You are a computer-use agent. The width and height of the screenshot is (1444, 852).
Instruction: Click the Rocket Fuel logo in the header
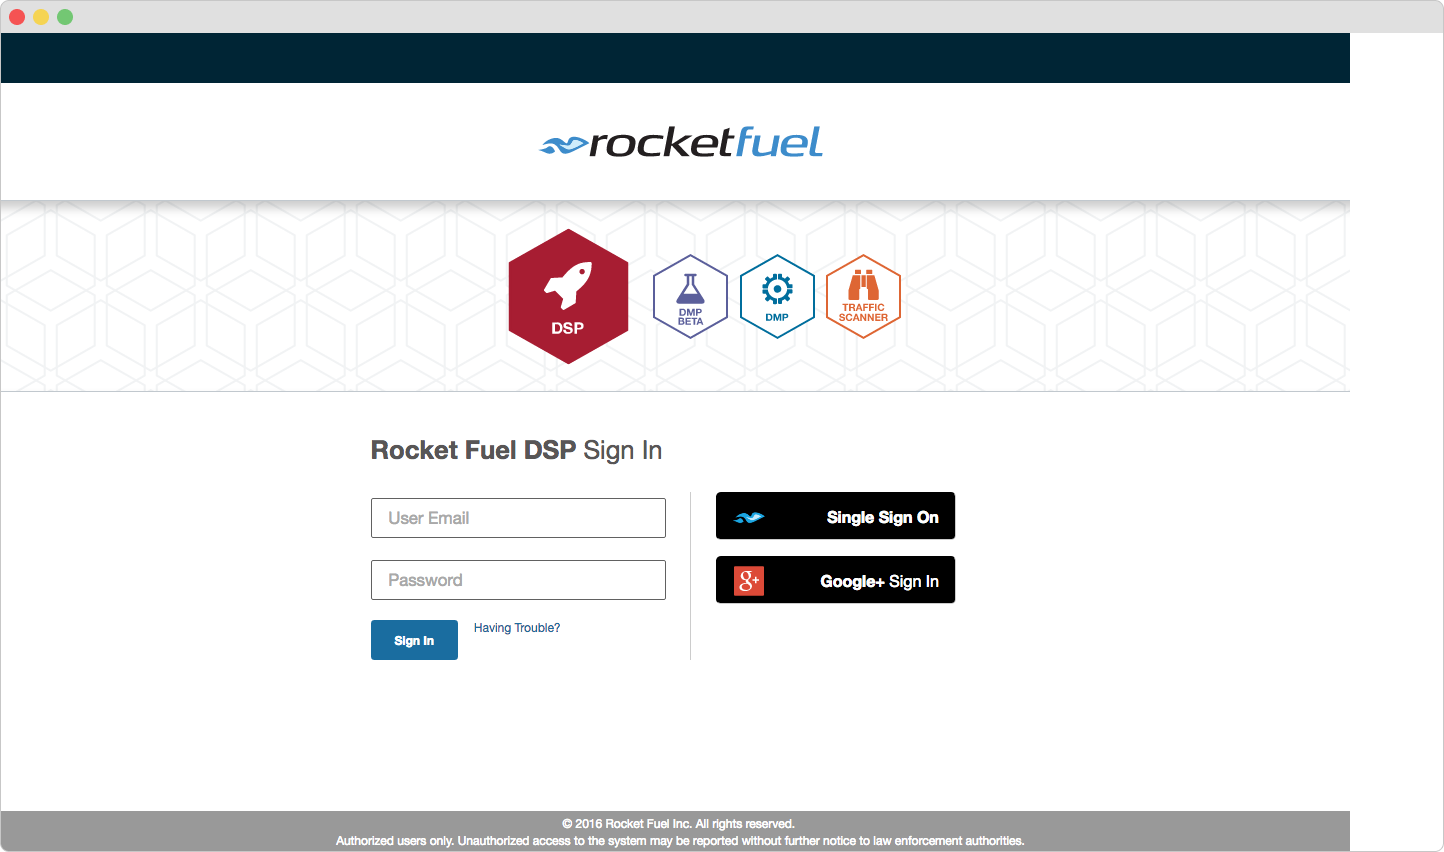point(681,142)
